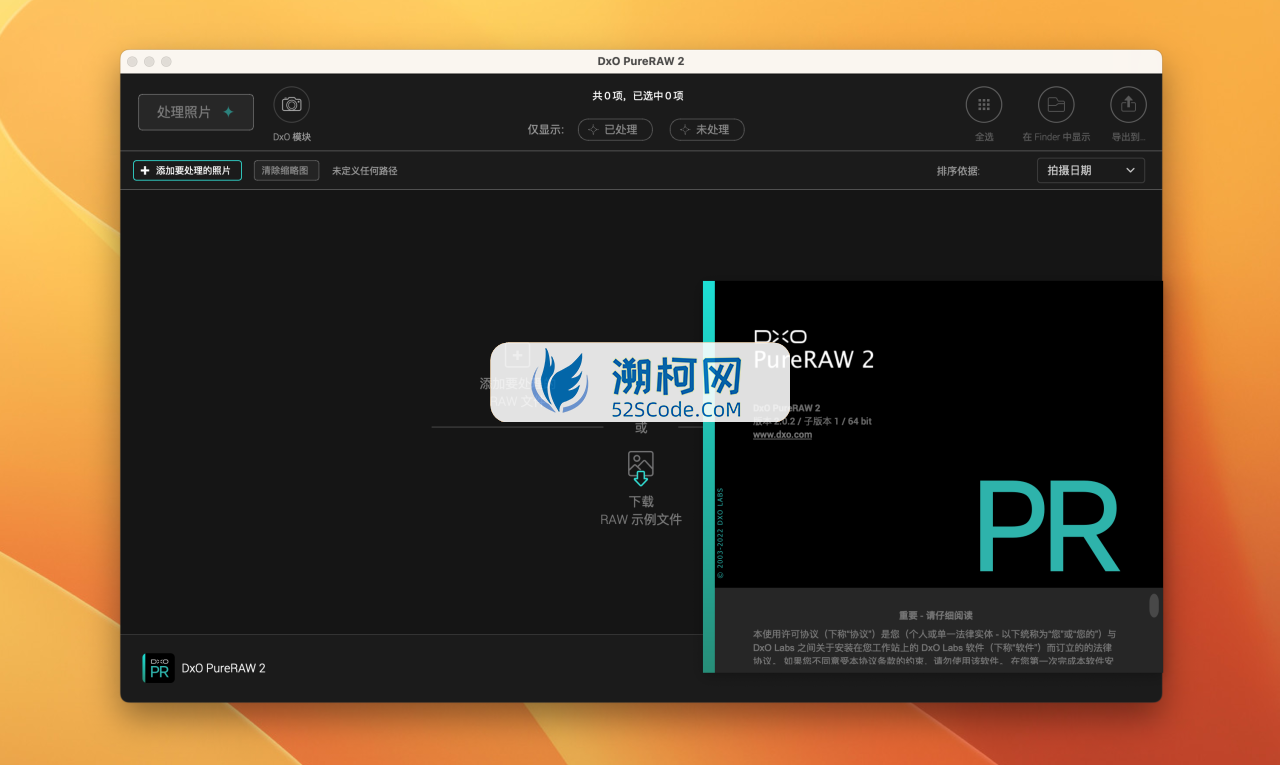Click the DxO PureRAW 2 footer label
Viewport: 1280px width, 765px height.
click(x=223, y=668)
